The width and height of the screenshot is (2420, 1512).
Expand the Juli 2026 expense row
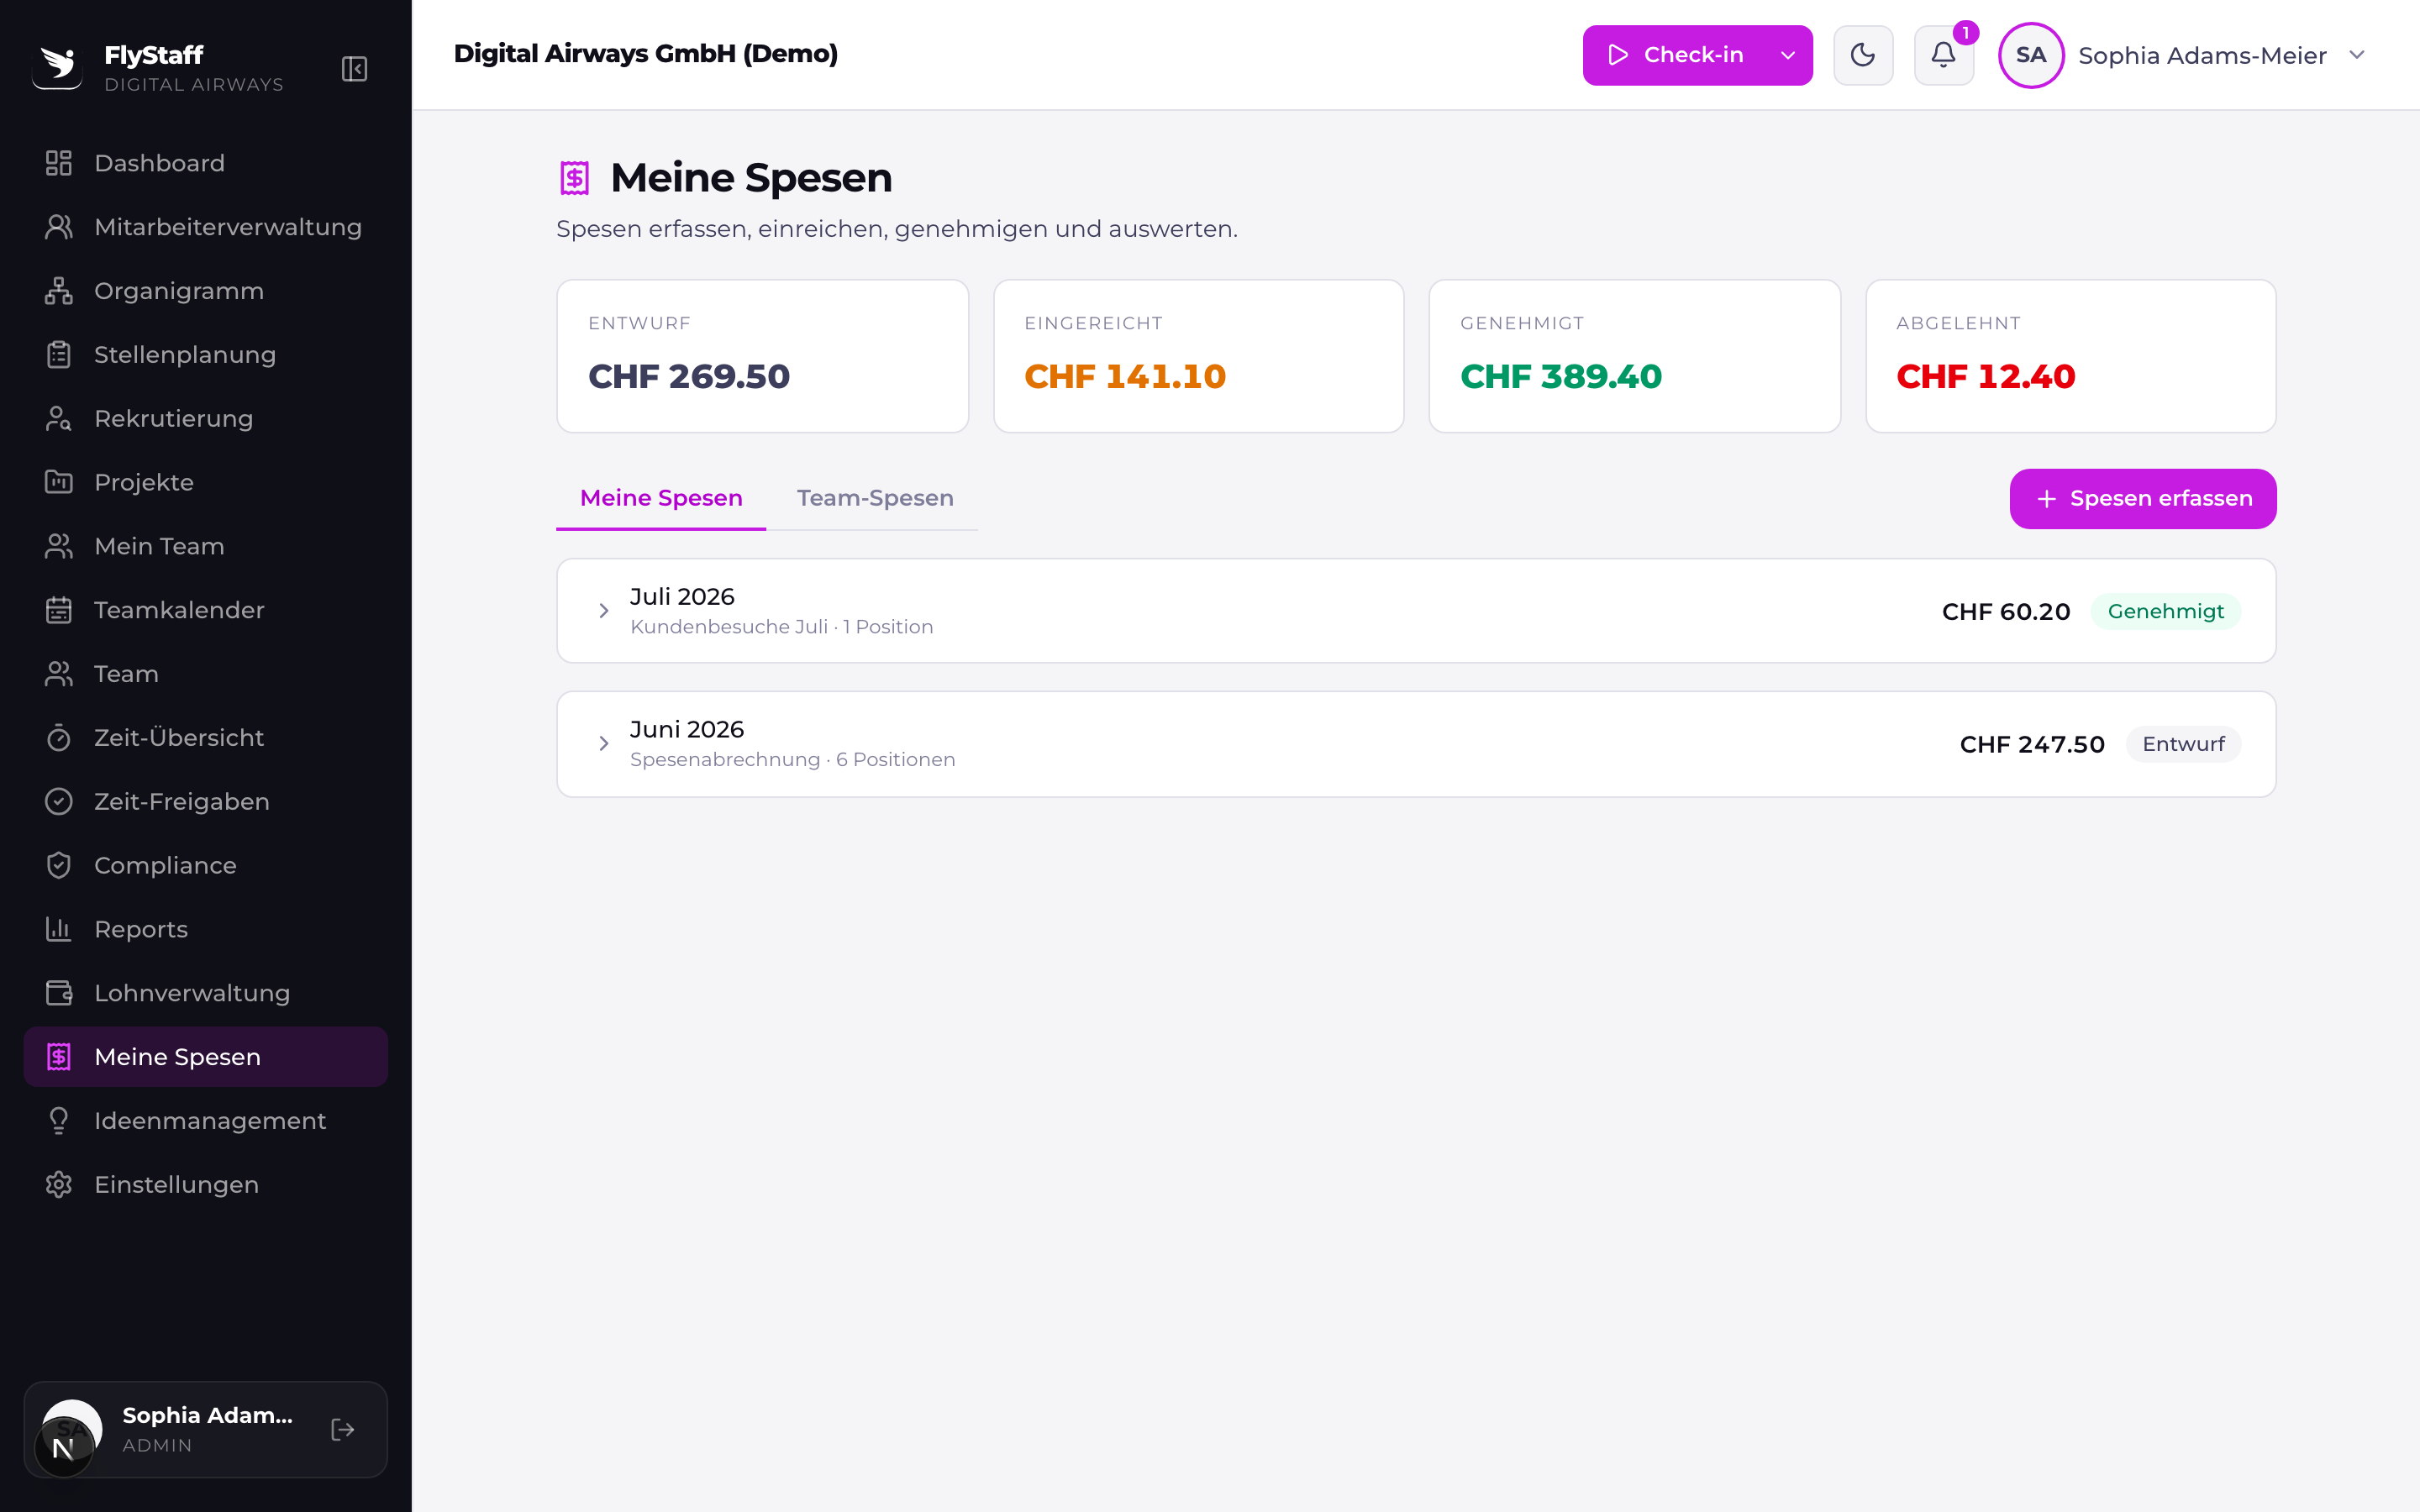click(1416, 611)
